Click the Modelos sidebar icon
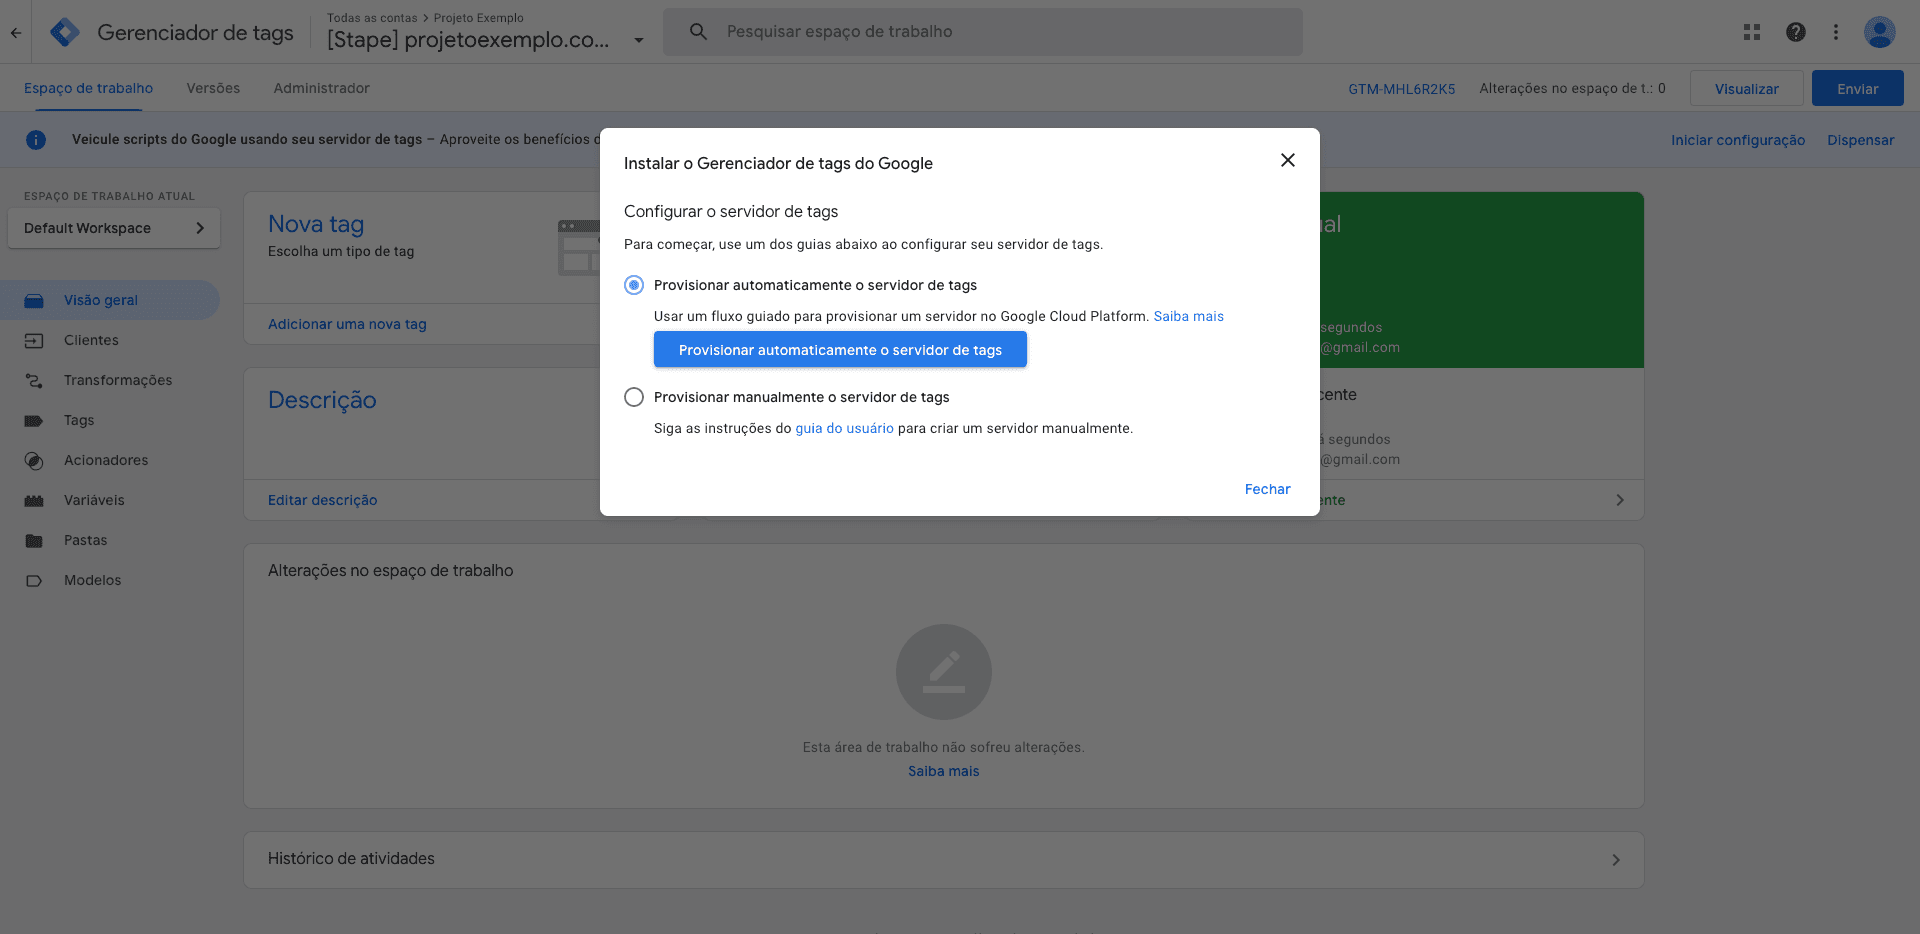This screenshot has width=1920, height=934. 34,580
